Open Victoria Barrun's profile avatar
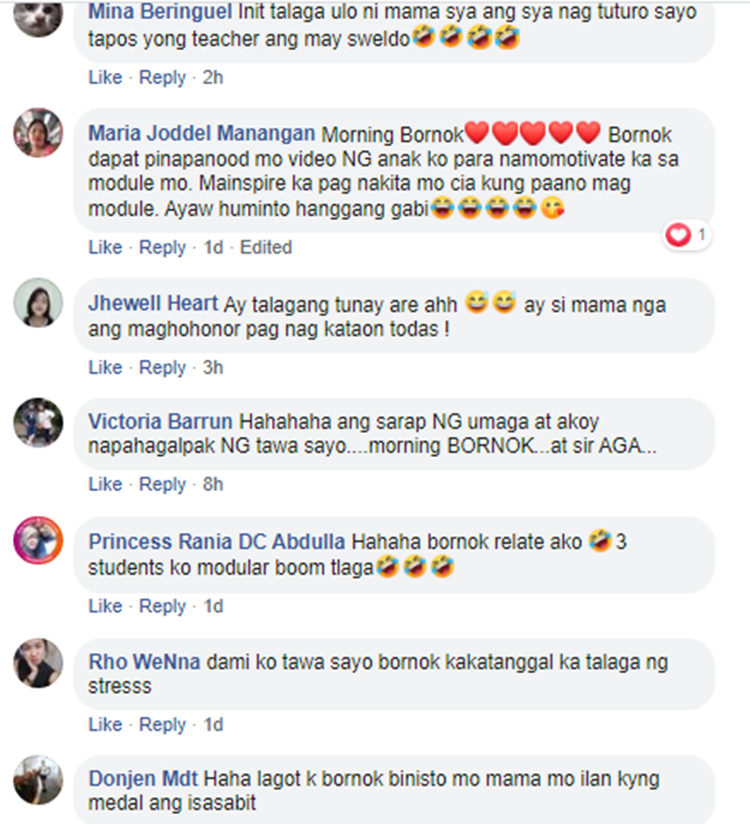The height and width of the screenshot is (824, 750). tap(38, 423)
